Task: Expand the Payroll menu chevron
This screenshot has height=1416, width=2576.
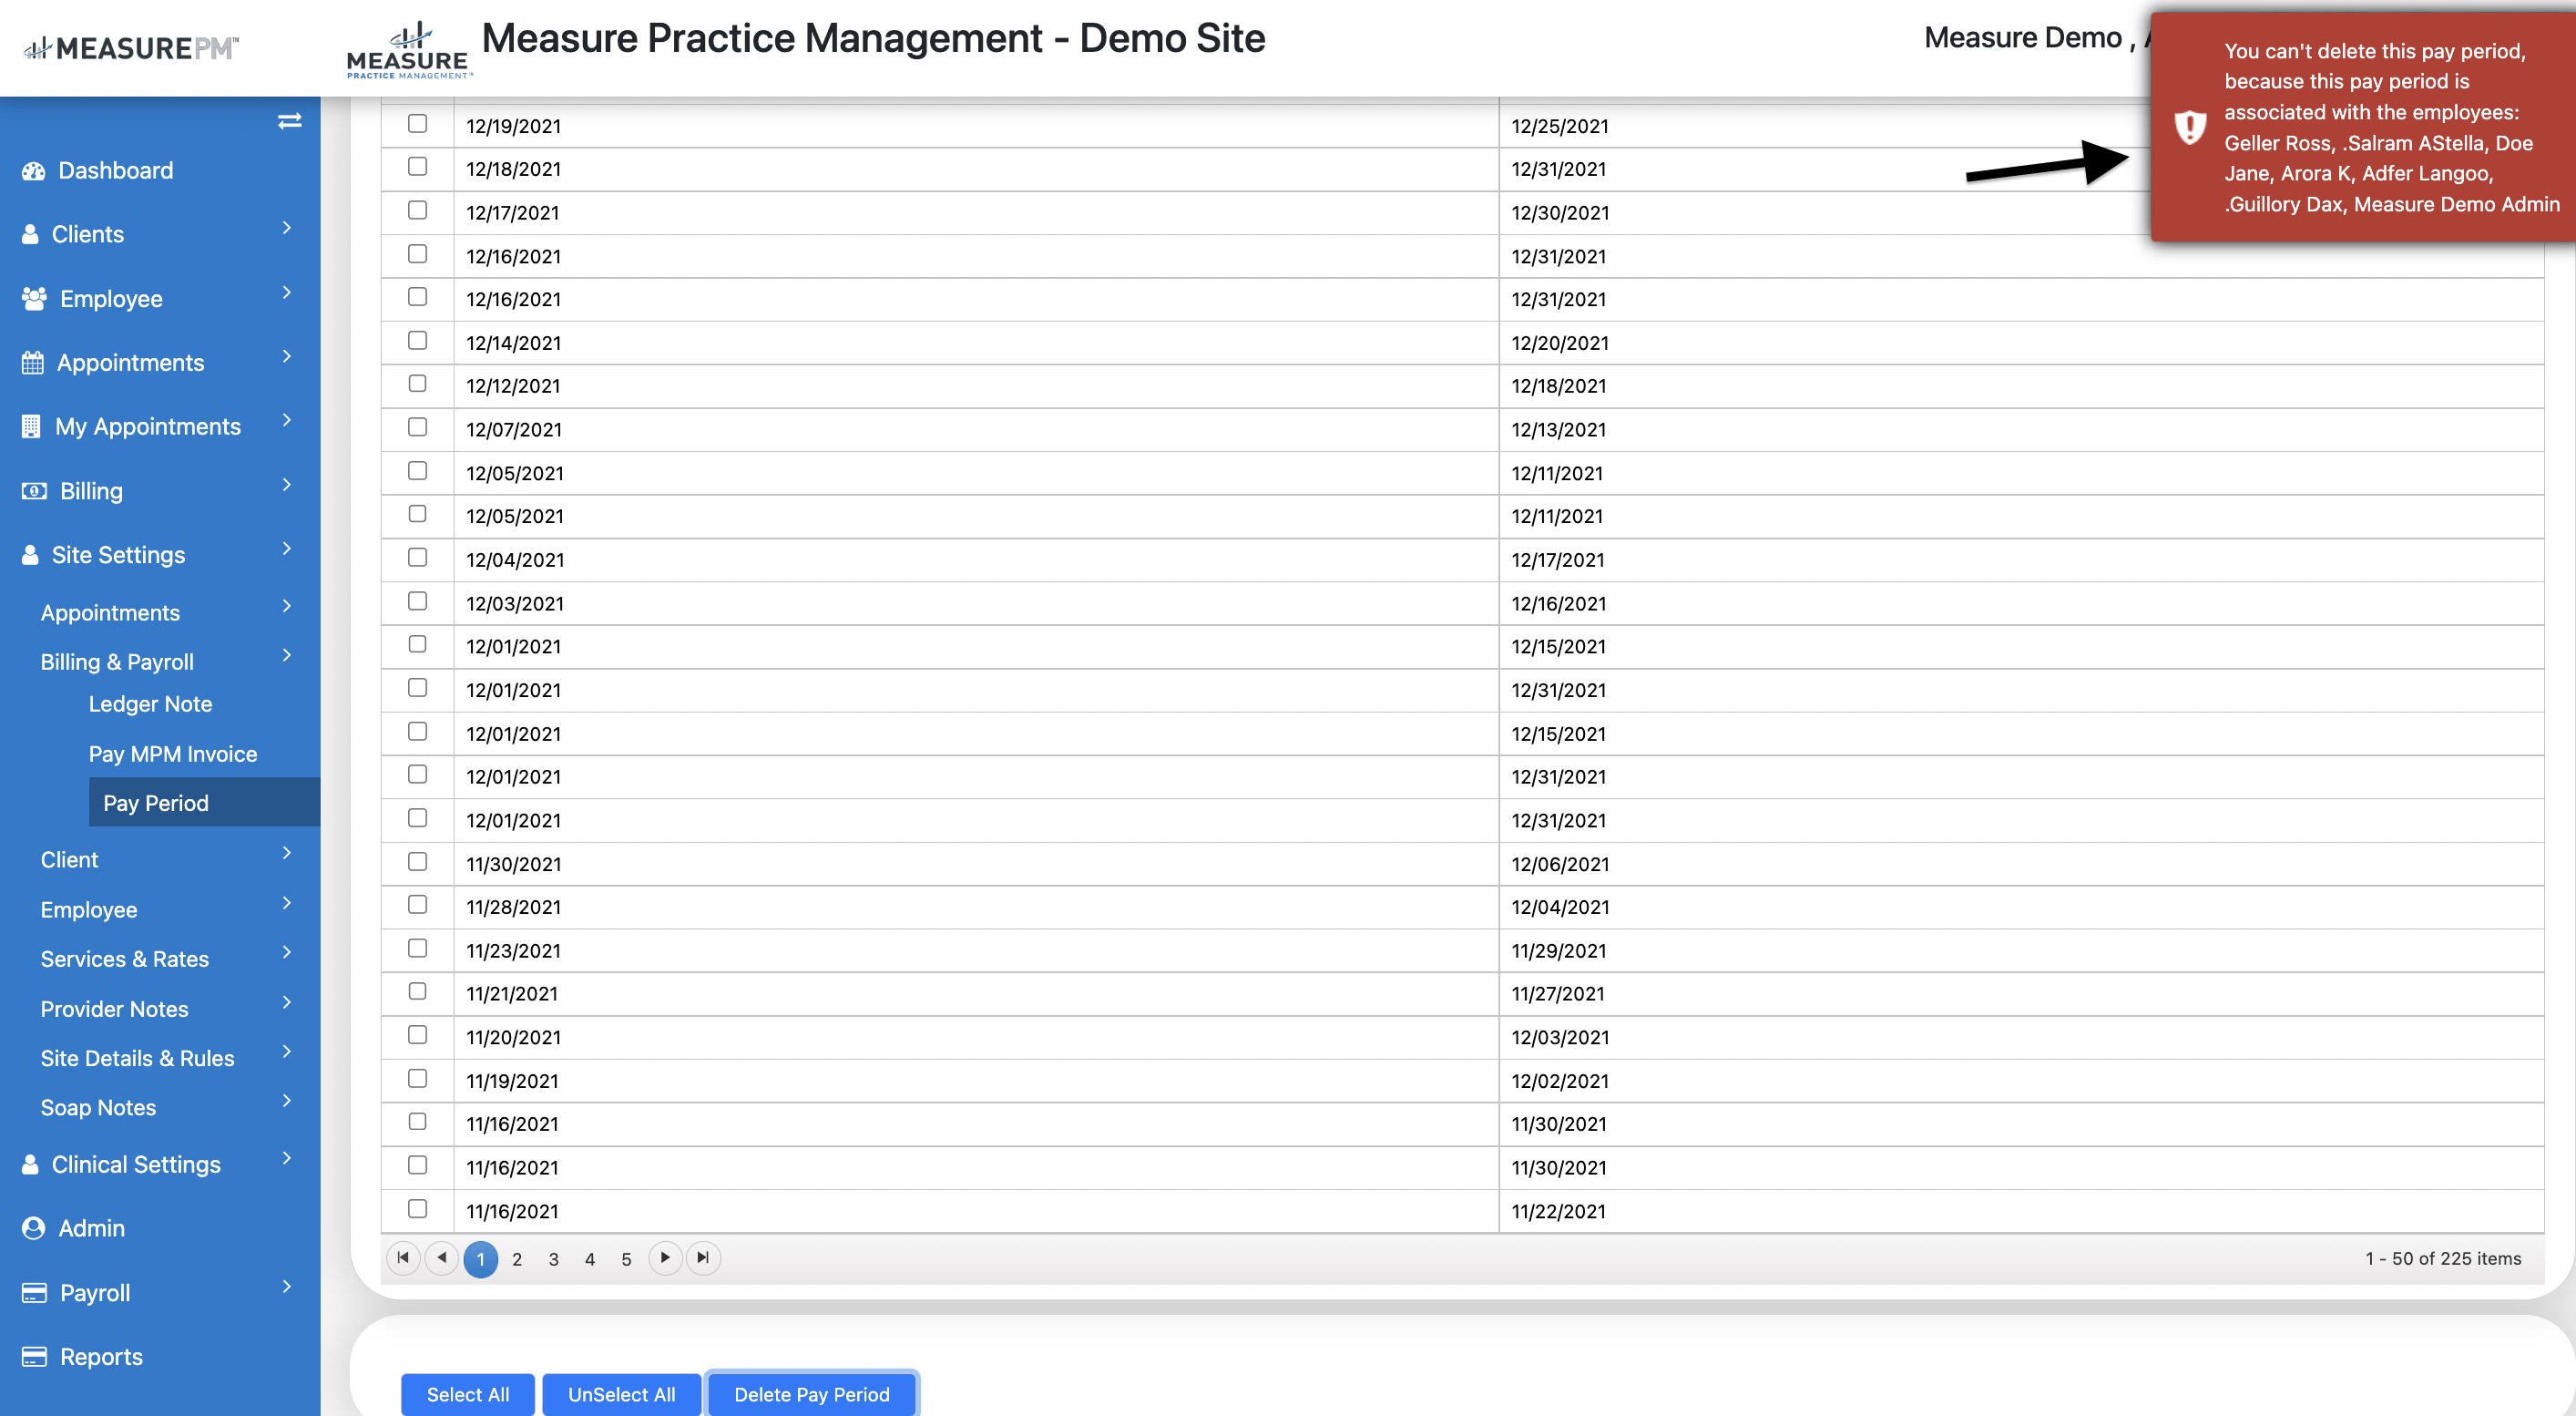Action: point(287,1287)
